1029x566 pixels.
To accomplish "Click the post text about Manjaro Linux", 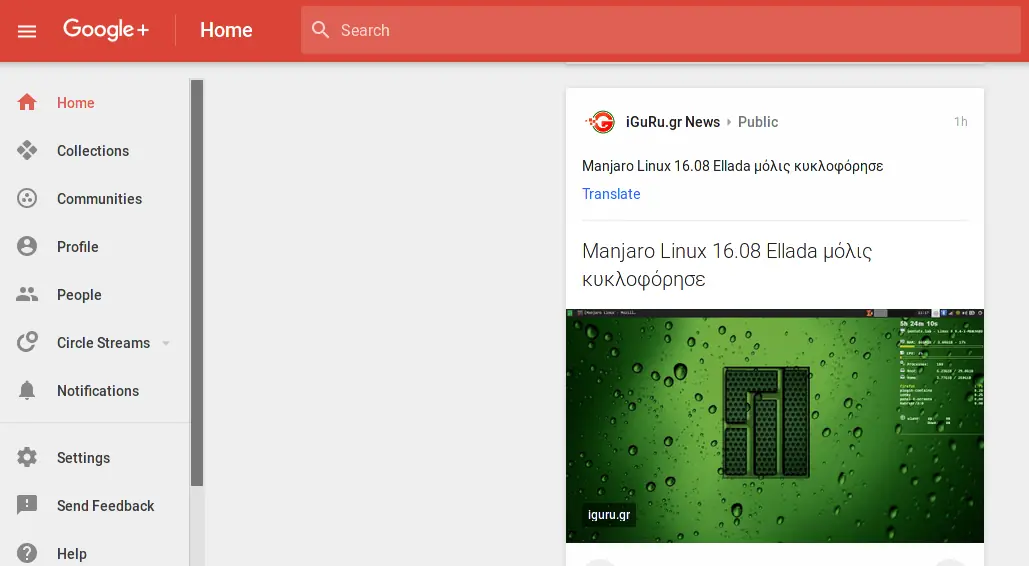I will coord(732,165).
